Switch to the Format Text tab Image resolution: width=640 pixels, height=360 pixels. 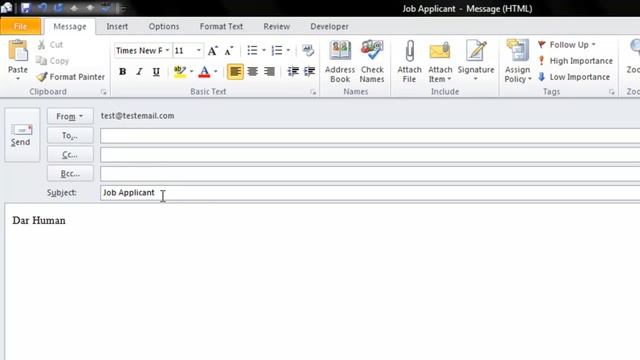[x=221, y=27]
